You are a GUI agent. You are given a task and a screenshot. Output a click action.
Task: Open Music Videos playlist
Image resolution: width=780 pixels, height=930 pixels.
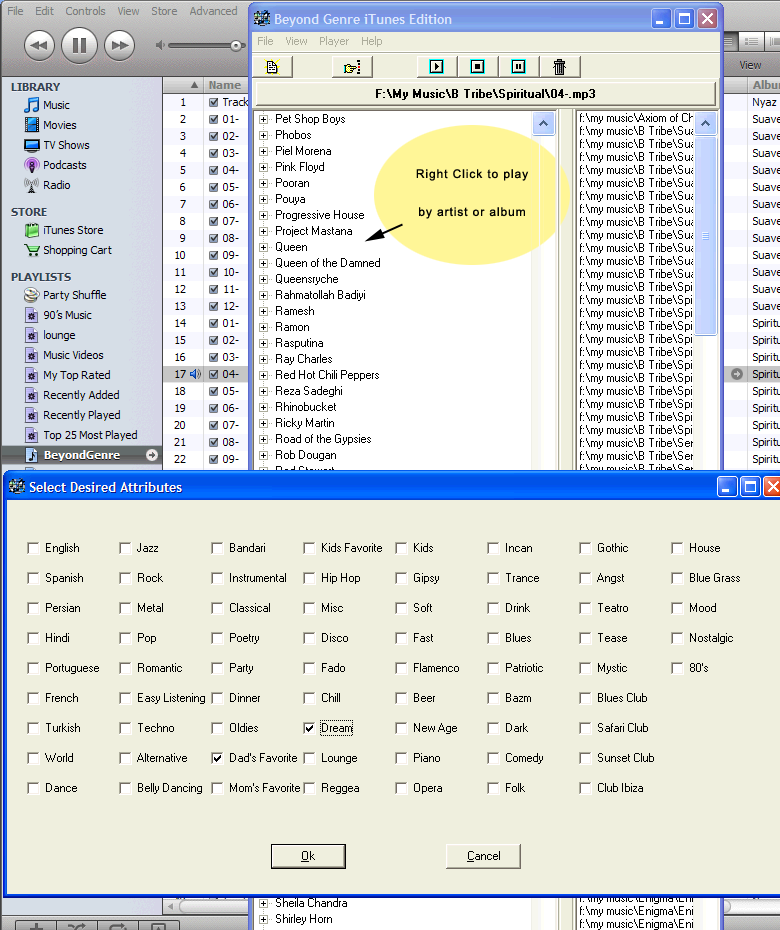coord(73,355)
